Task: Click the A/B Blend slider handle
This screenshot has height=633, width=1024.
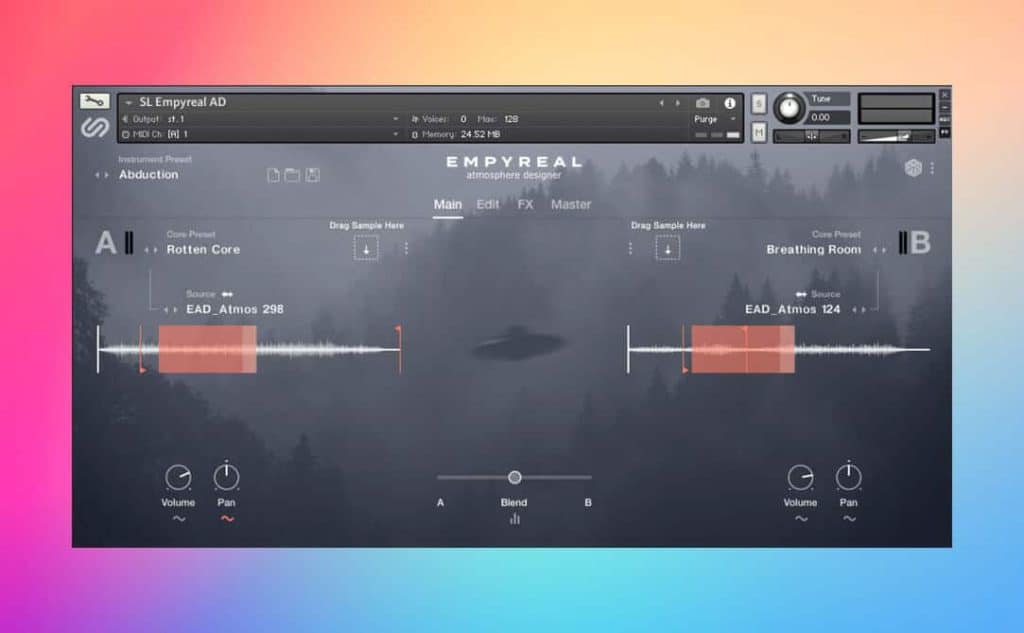Action: 514,477
